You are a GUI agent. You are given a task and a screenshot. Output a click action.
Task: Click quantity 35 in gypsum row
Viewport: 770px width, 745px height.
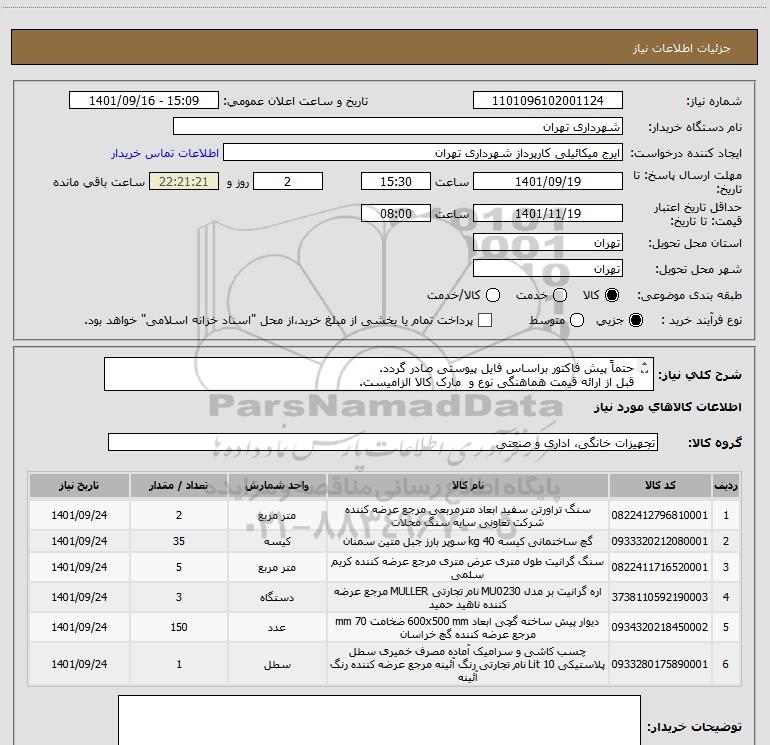coord(179,541)
